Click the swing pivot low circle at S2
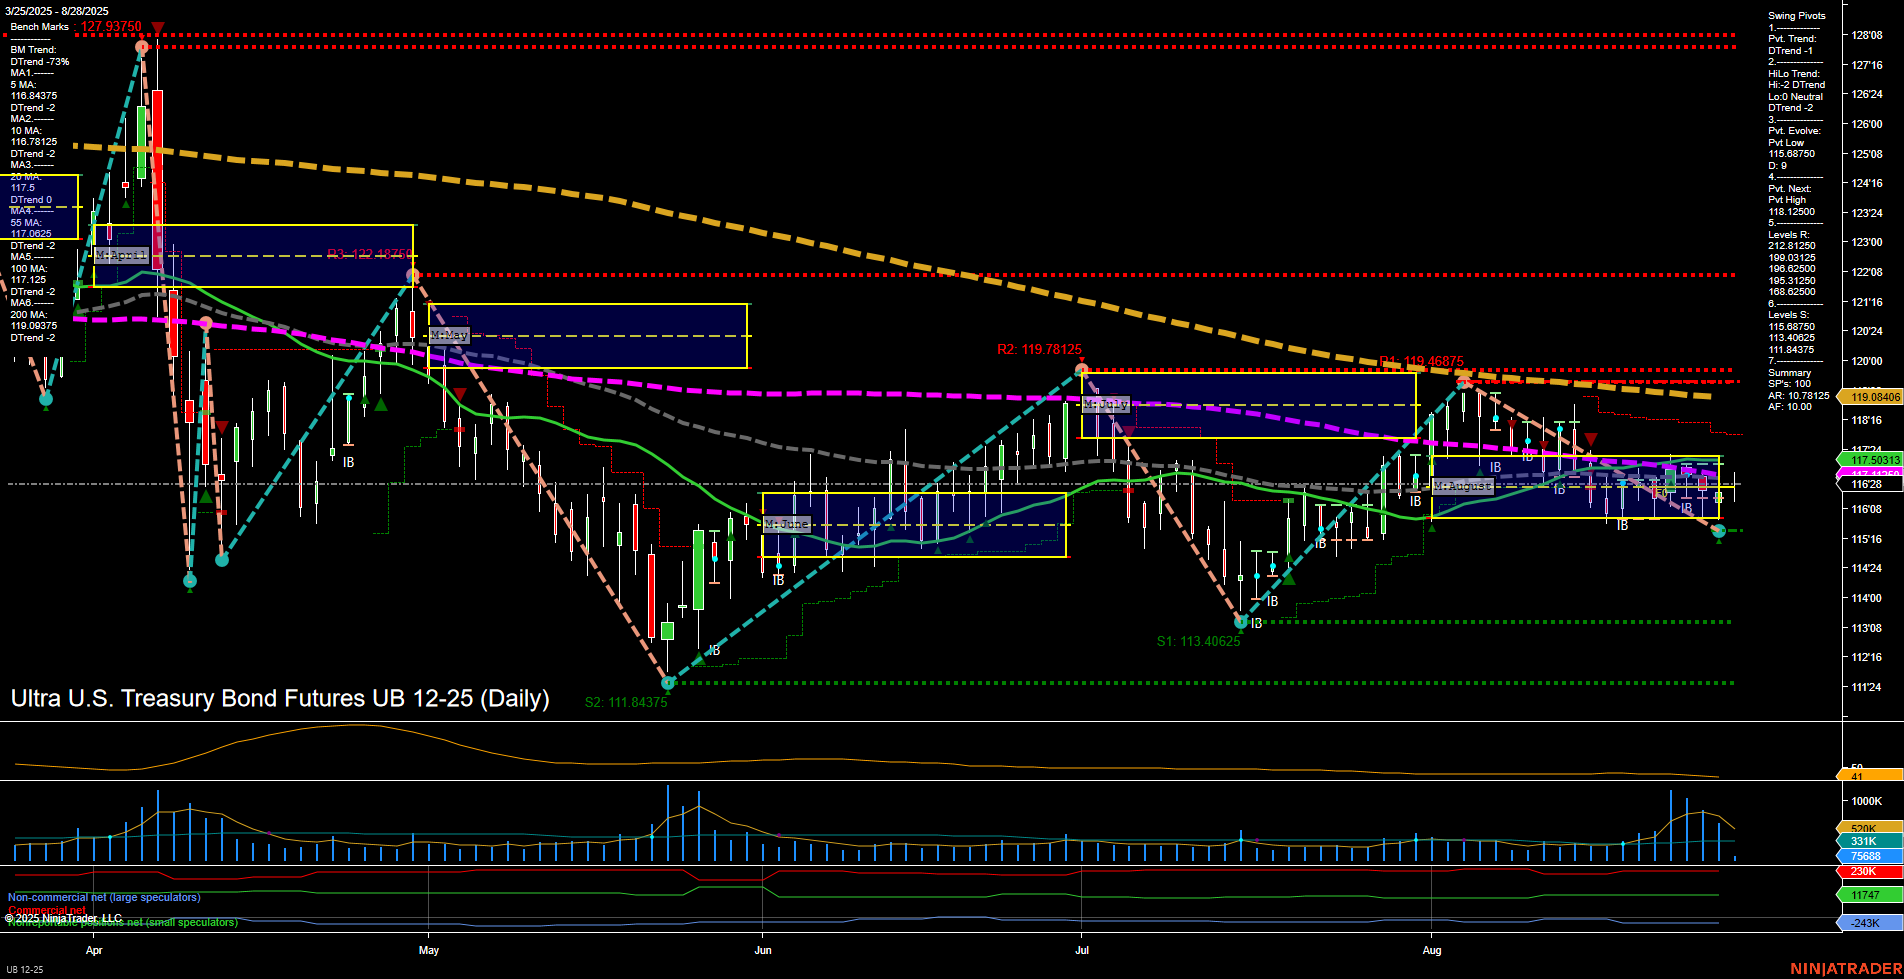Viewport: 1904px width, 979px height. (669, 683)
